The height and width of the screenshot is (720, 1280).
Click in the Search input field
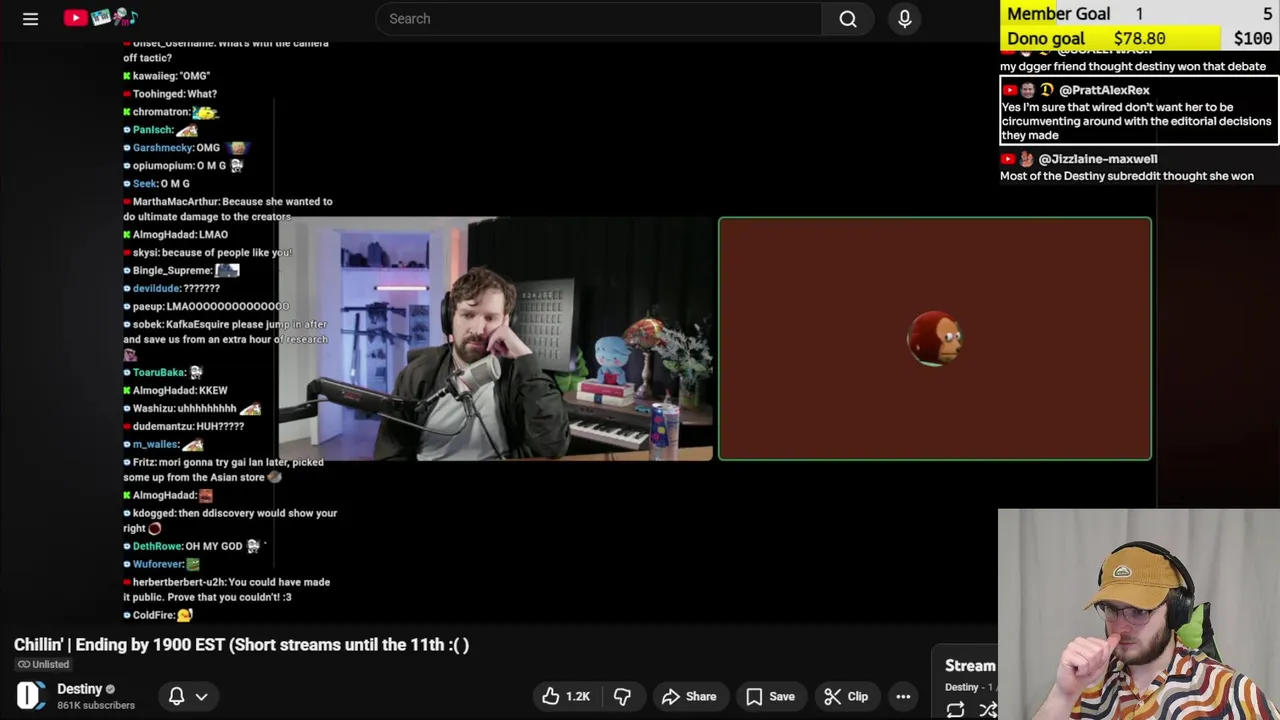(x=600, y=19)
